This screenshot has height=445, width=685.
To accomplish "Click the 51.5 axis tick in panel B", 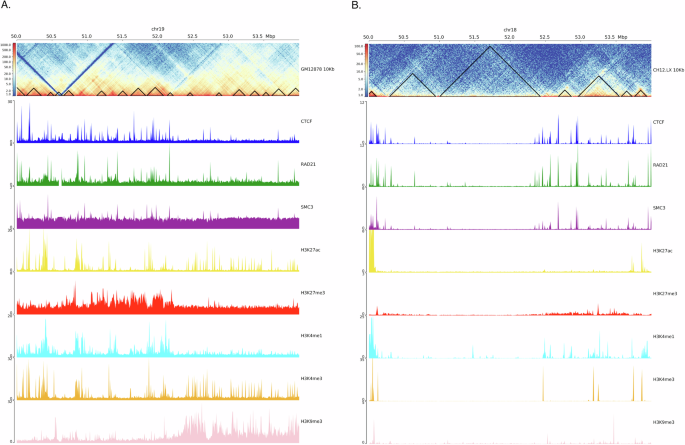I will 474,37.
